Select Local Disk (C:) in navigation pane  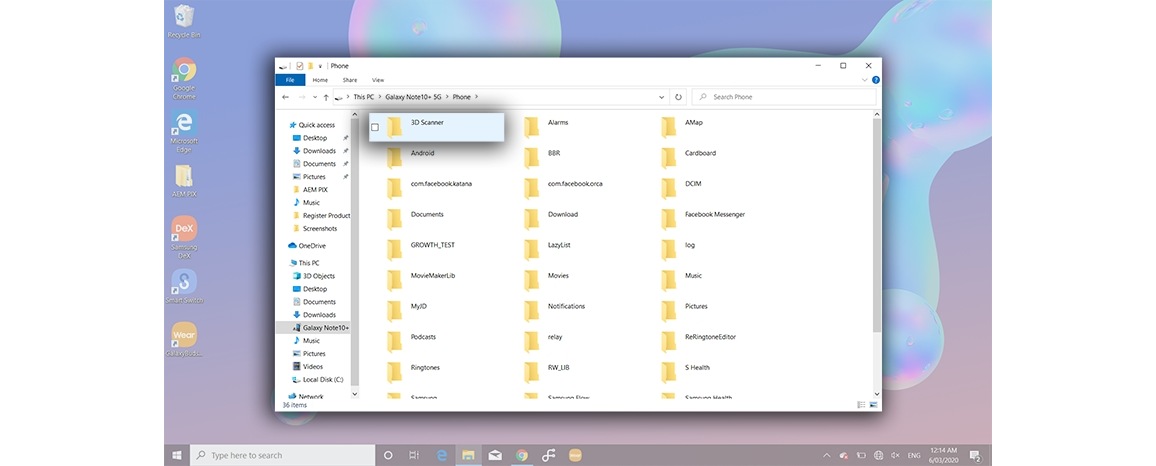(x=318, y=379)
